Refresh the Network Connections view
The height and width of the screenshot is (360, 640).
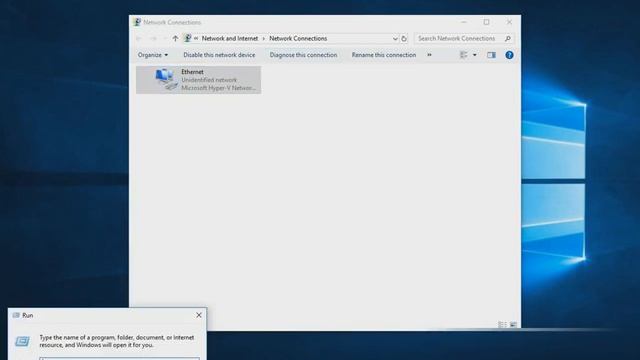pyautogui.click(x=404, y=39)
